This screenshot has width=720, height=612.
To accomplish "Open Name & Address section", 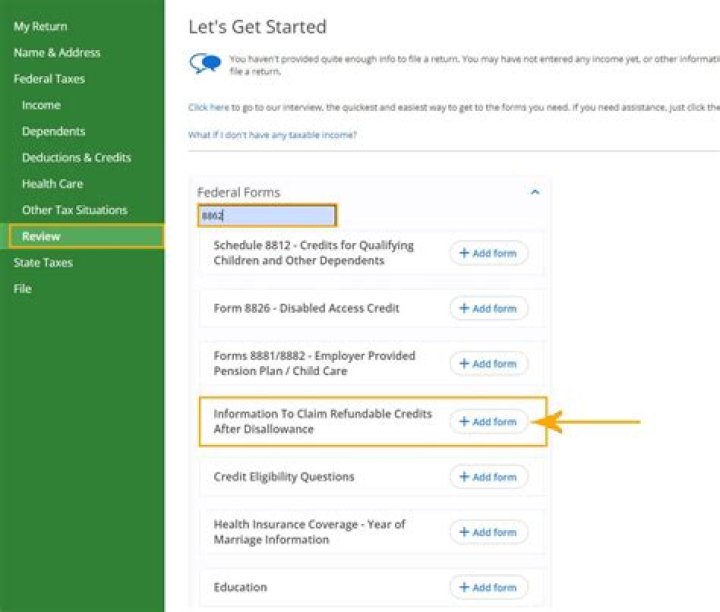I will coord(57,52).
